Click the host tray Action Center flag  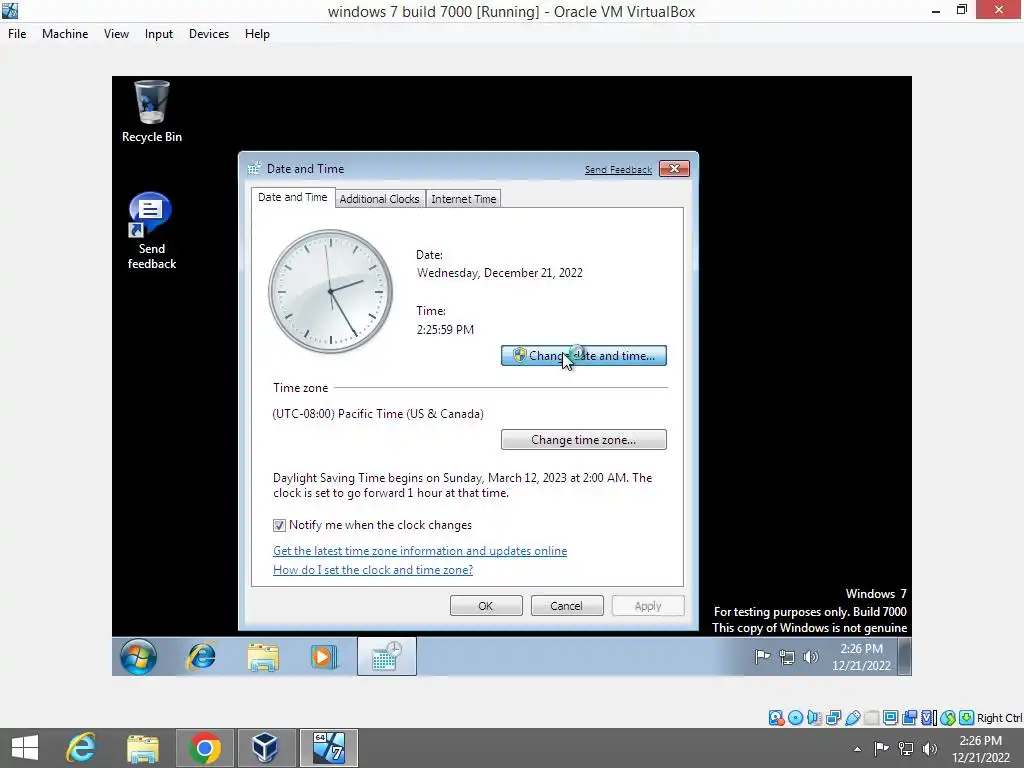pyautogui.click(x=882, y=749)
